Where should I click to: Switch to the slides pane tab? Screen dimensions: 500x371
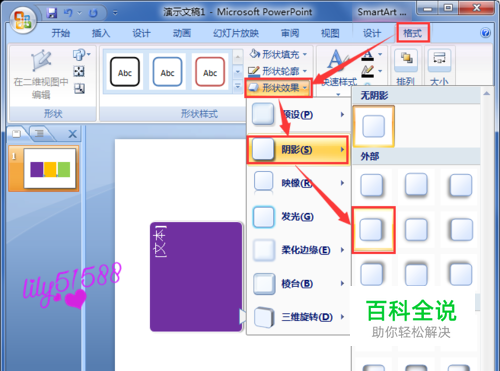16,134
